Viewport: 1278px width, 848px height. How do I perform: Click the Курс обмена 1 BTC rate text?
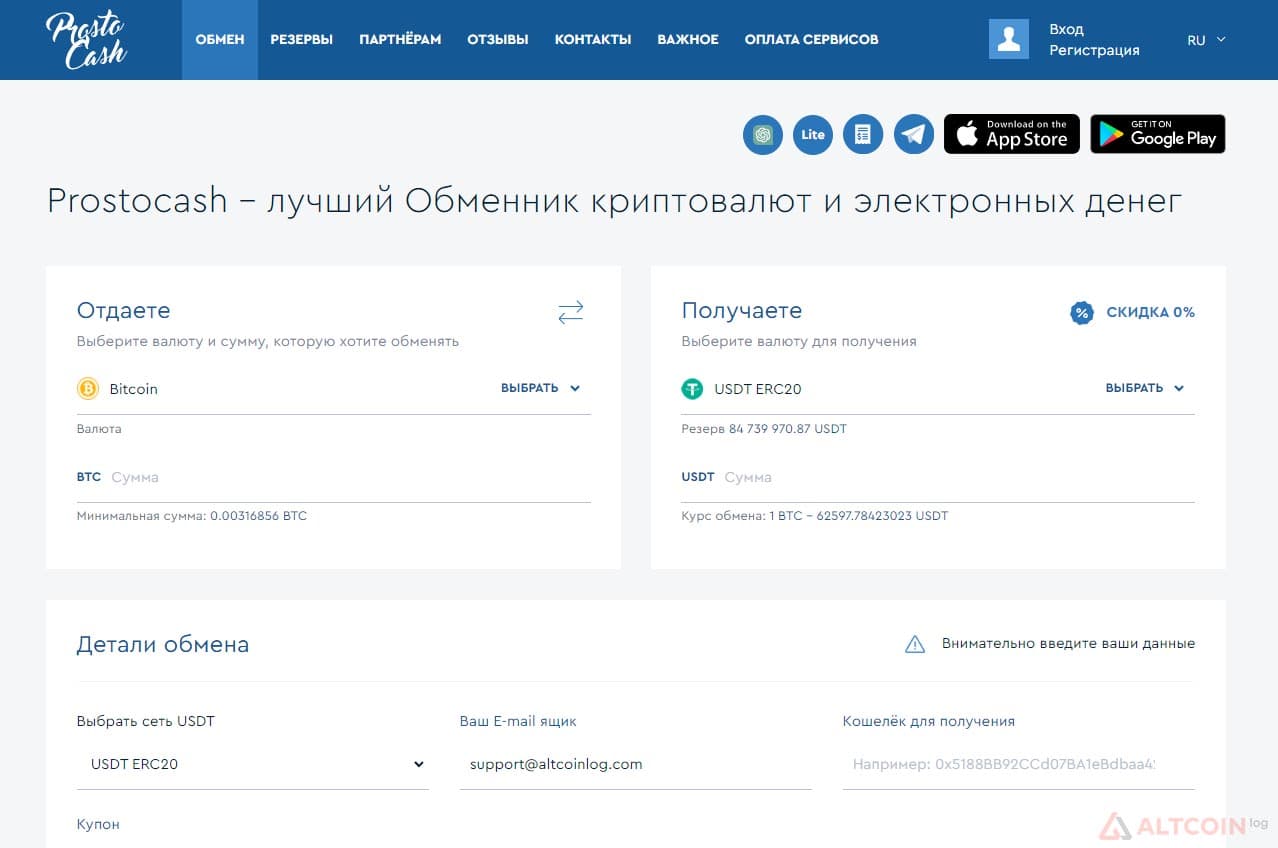tap(815, 516)
